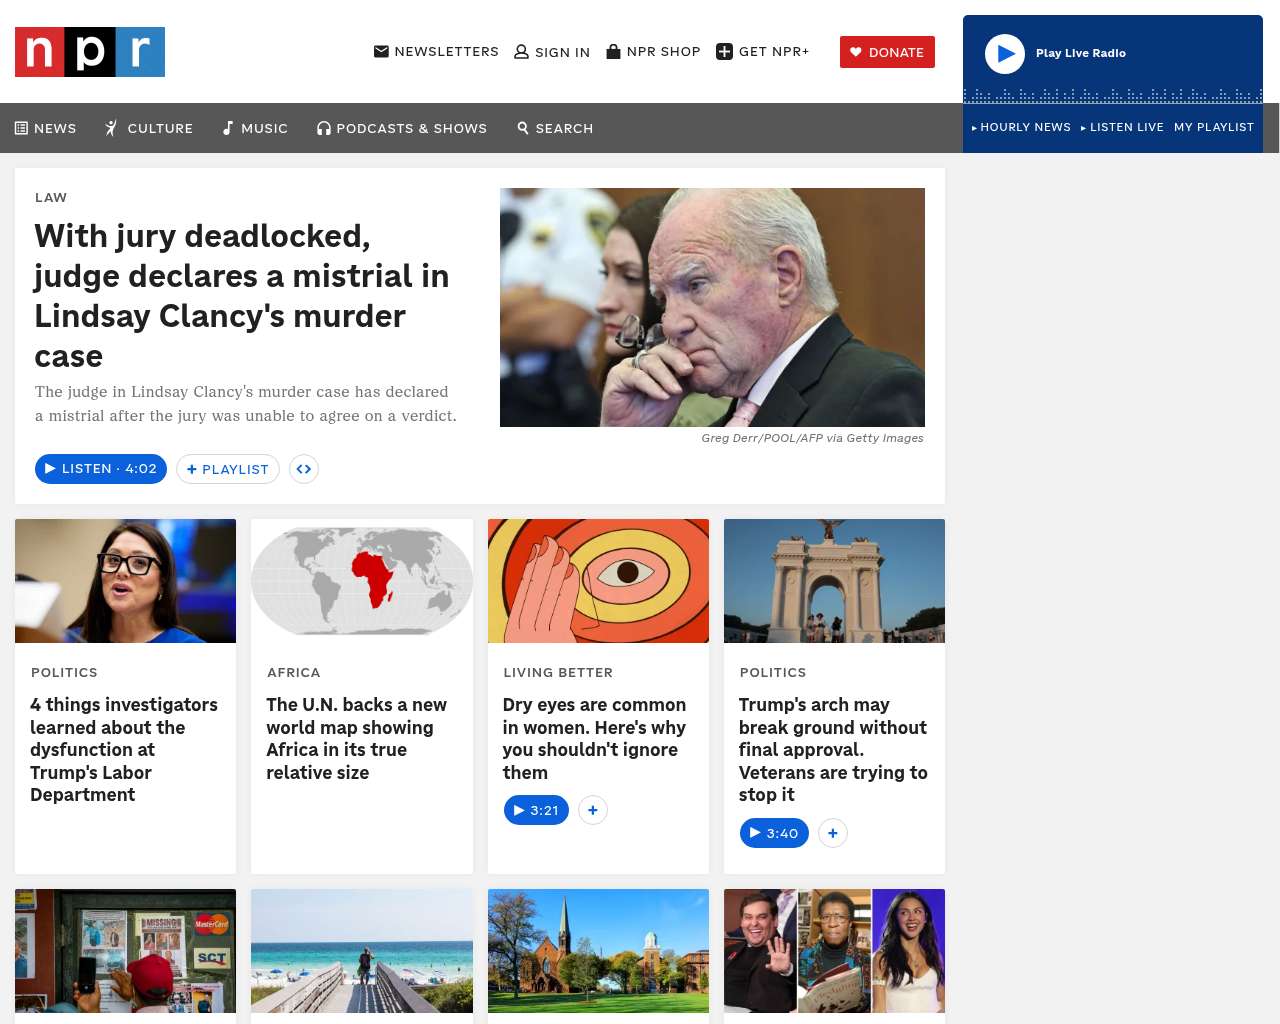The height and width of the screenshot is (1024, 1280).
Task: Play the 3:21 dry eyes audio
Action: pyautogui.click(x=536, y=810)
